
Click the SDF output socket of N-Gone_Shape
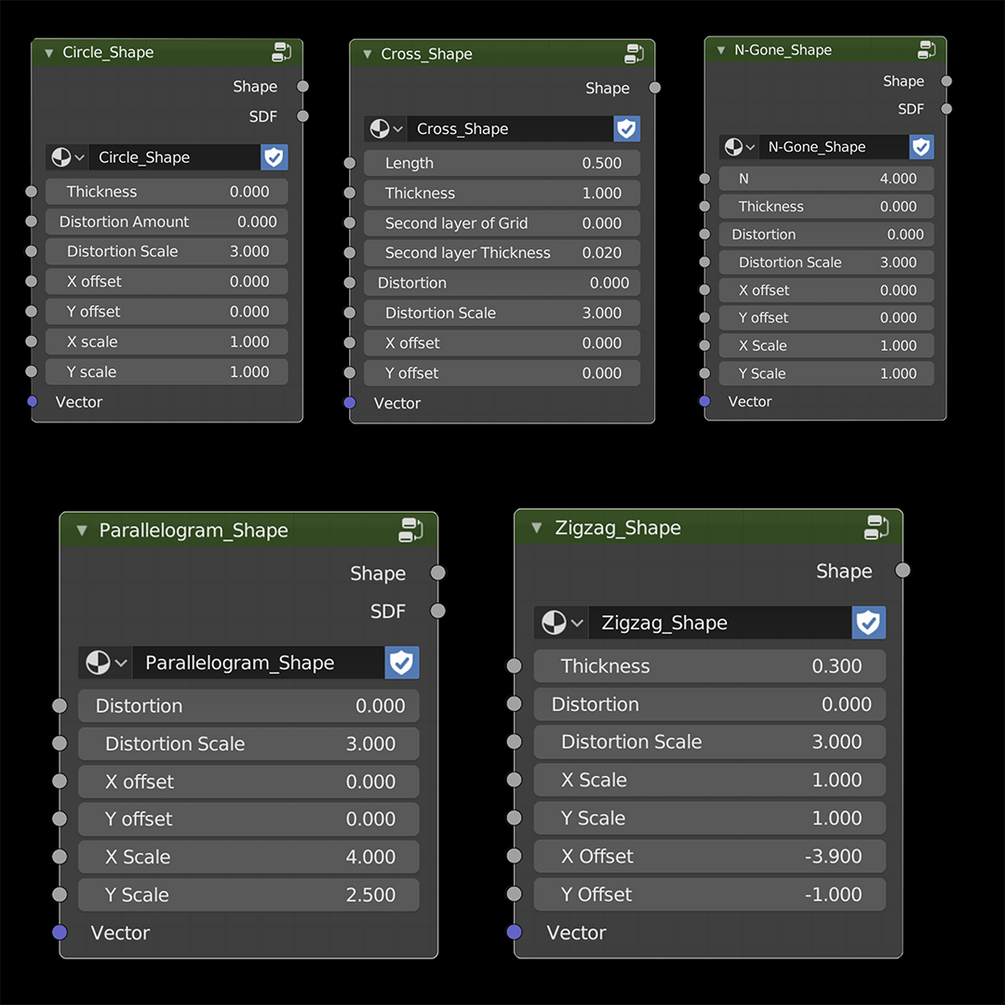946,109
